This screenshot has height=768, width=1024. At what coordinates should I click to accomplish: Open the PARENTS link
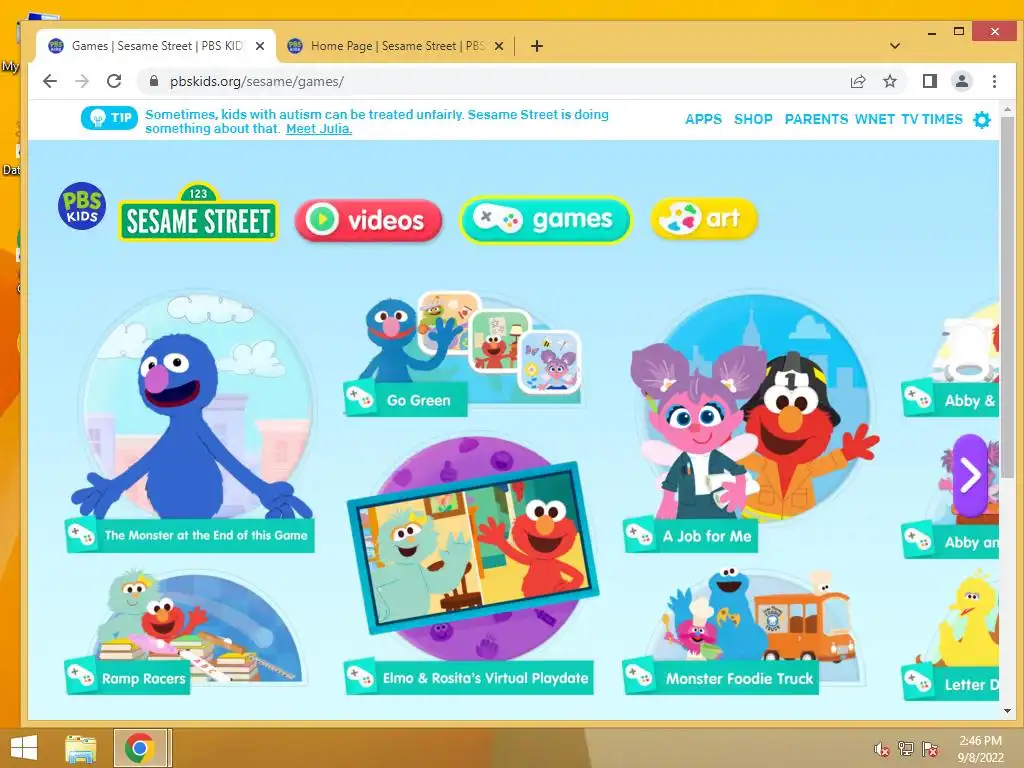click(x=816, y=120)
